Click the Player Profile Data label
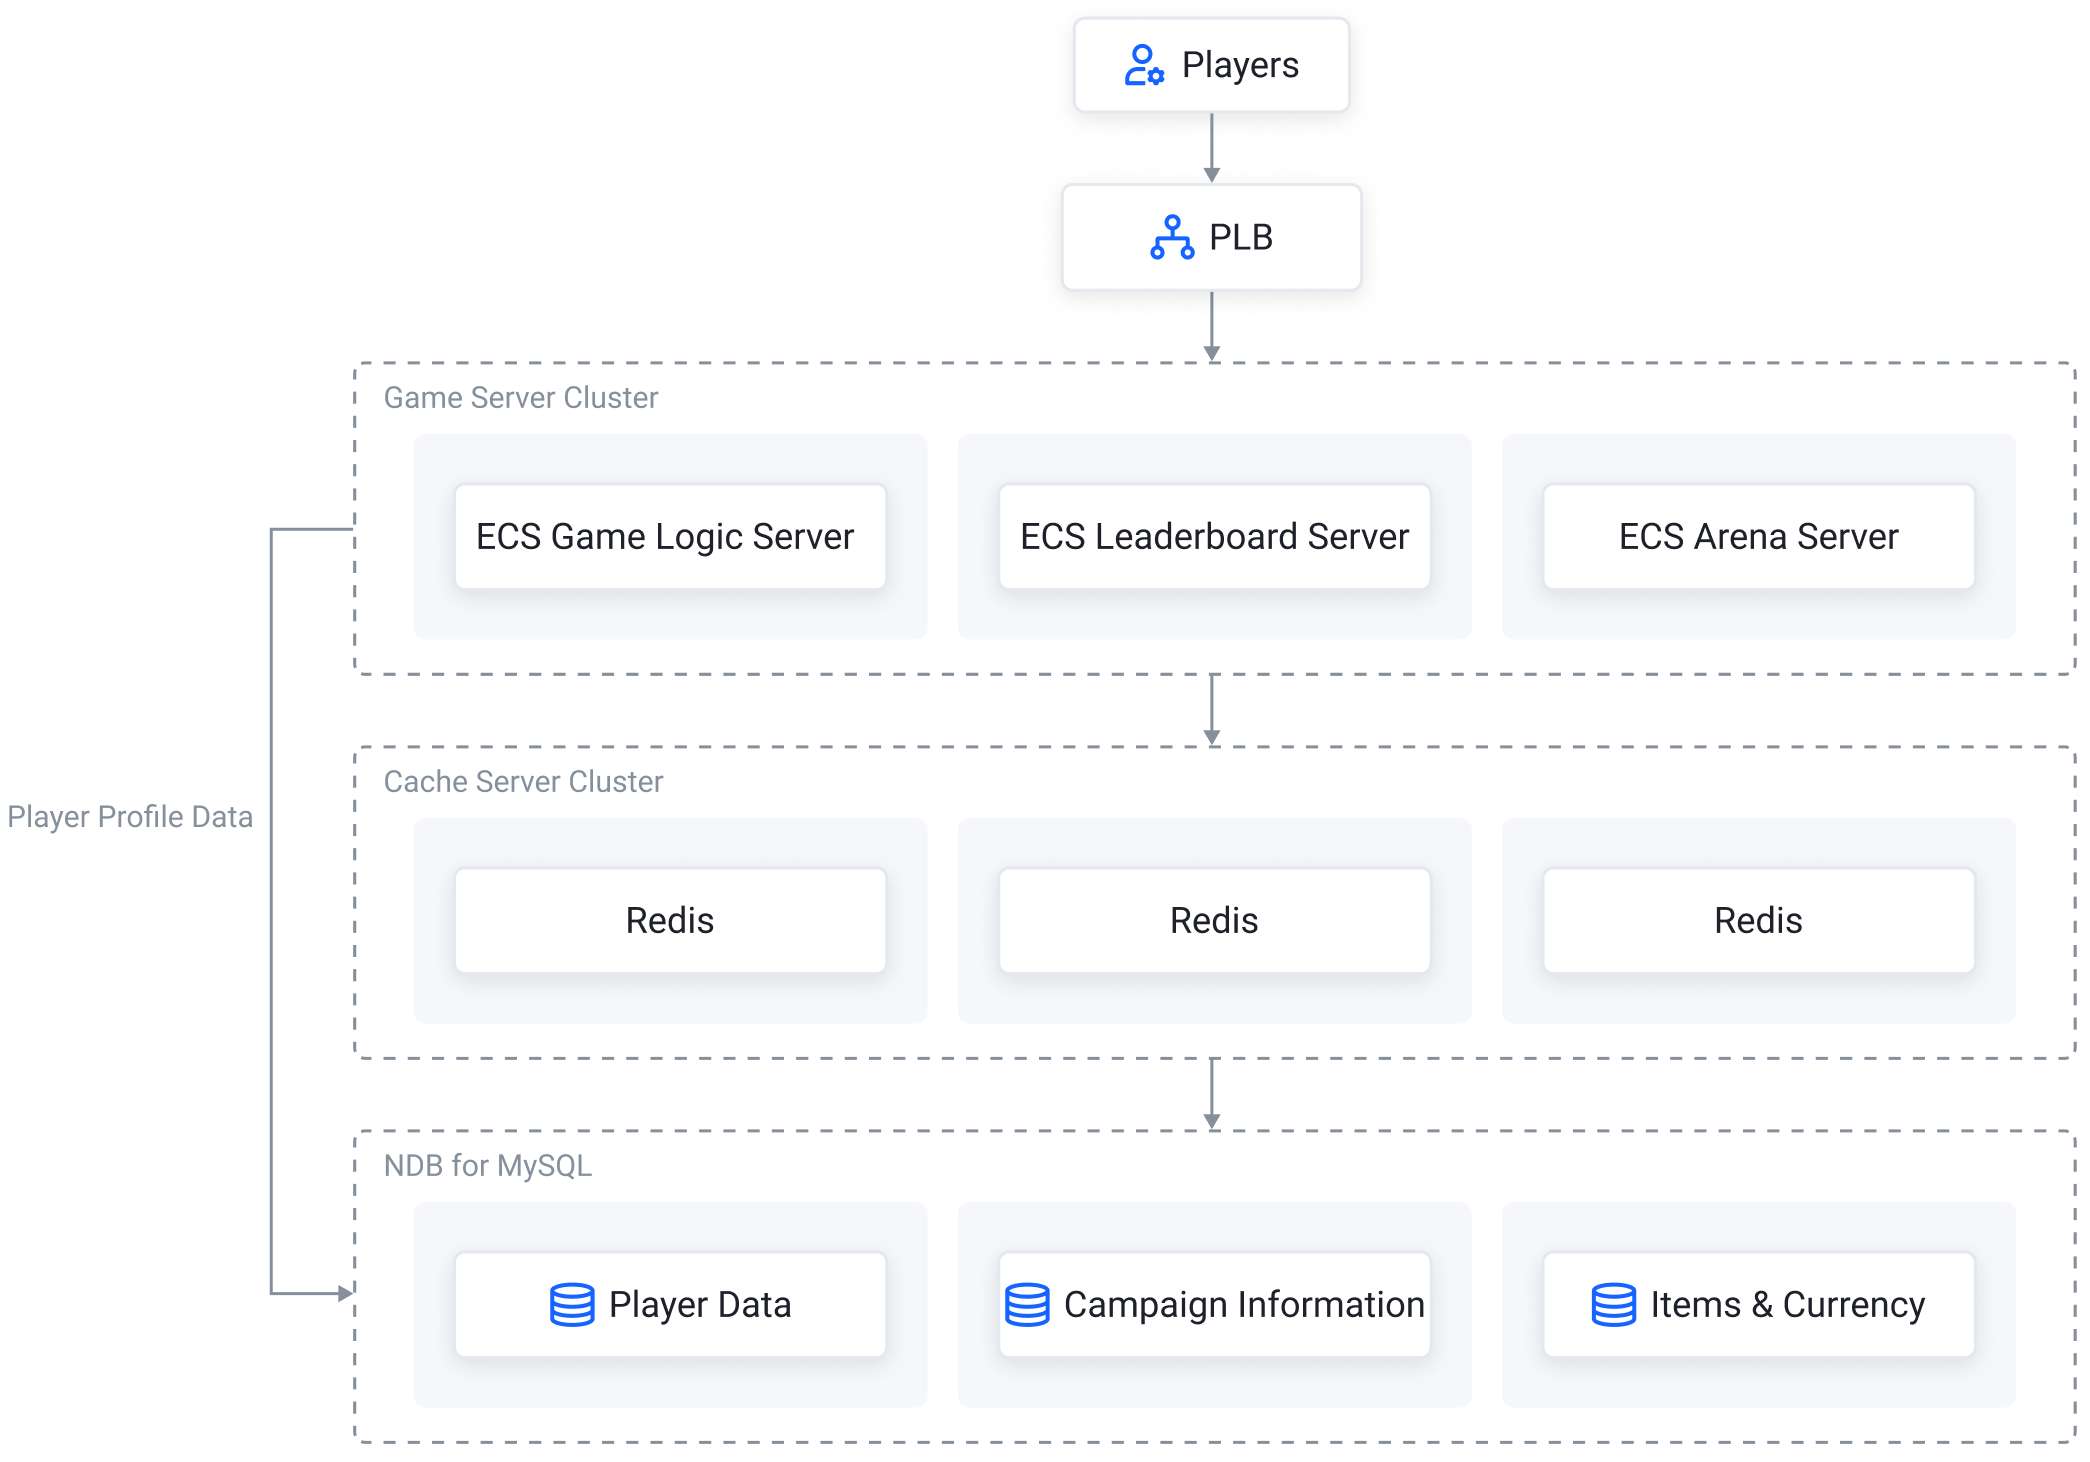This screenshot has width=2090, height=1462. click(x=130, y=817)
